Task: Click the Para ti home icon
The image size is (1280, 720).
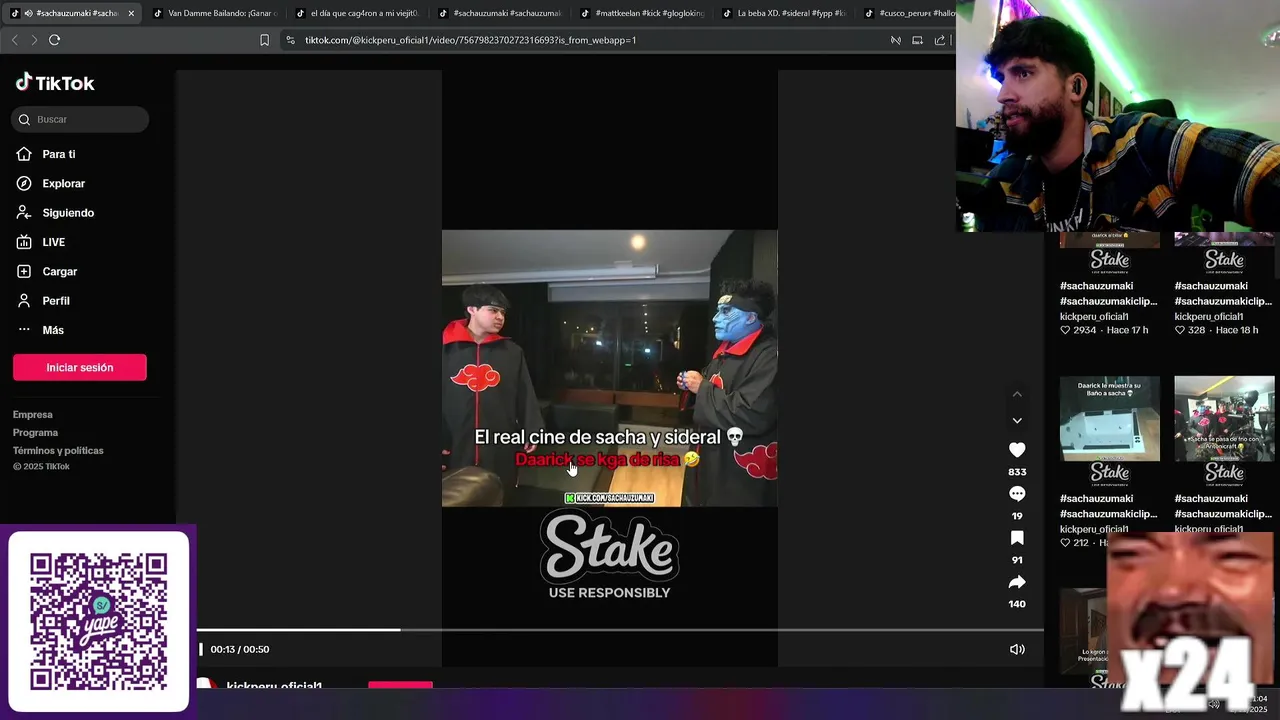Action: click(24, 154)
